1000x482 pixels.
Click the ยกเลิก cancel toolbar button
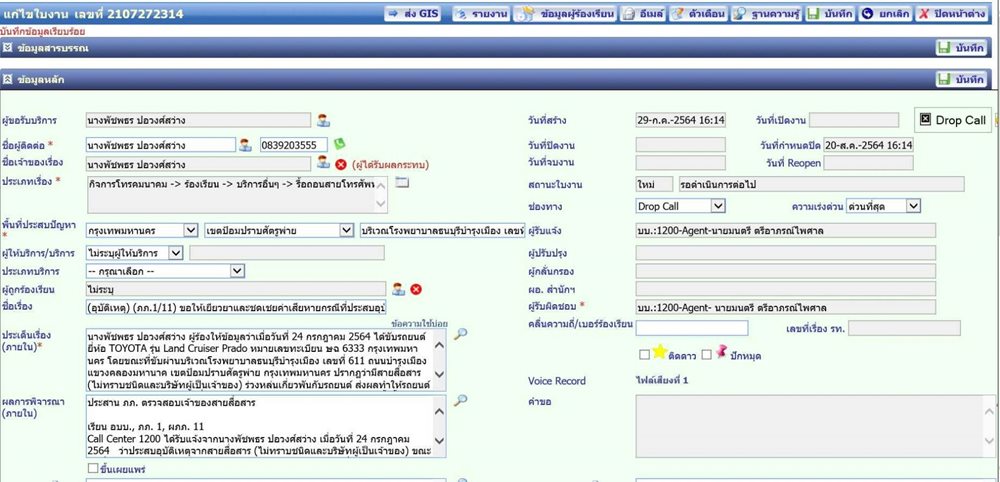click(x=885, y=14)
